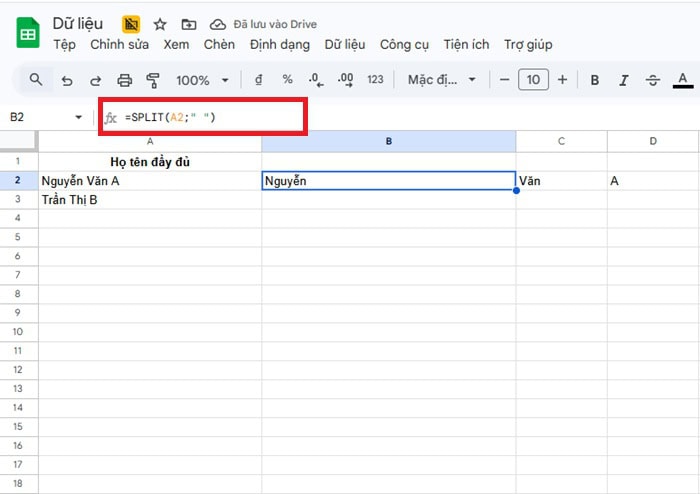Open the text color picker
The image size is (700, 494).
tap(683, 80)
